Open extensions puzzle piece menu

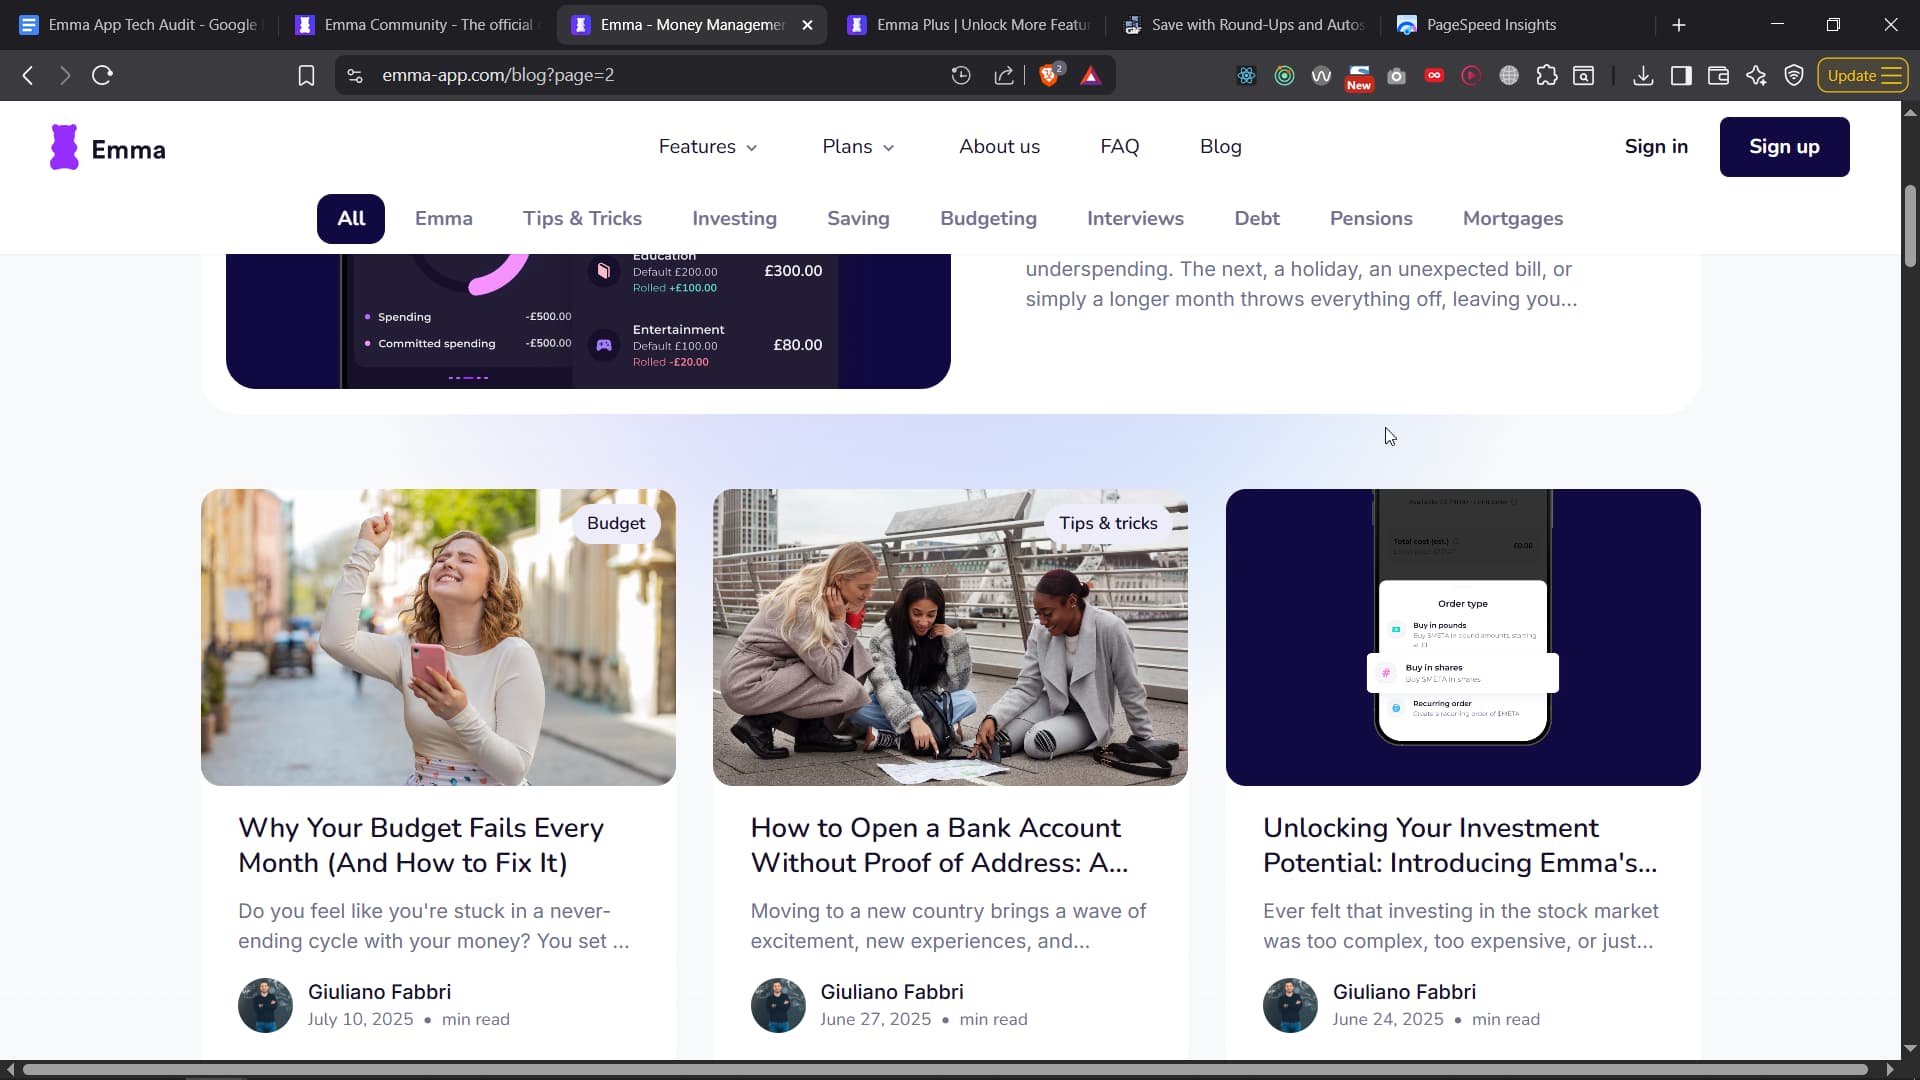click(x=1547, y=76)
